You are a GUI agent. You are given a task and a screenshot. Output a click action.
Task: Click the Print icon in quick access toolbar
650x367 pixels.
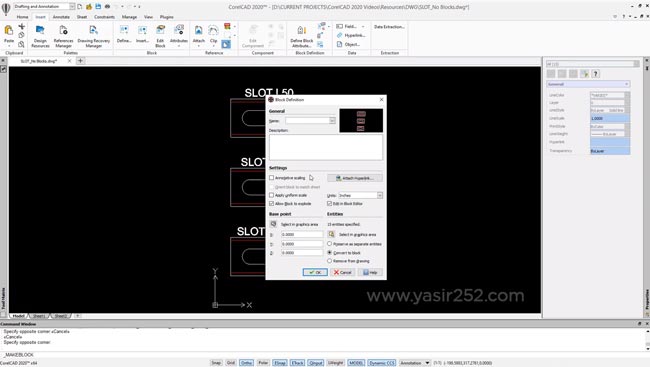pos(107,7)
